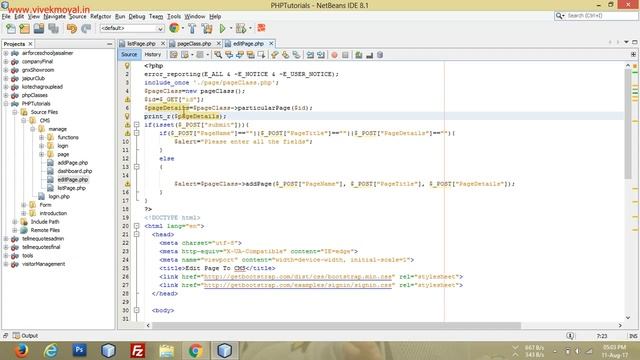Click the editor vertical scrollbar thumb
Screen dimensions: 640x360
[628, 124]
